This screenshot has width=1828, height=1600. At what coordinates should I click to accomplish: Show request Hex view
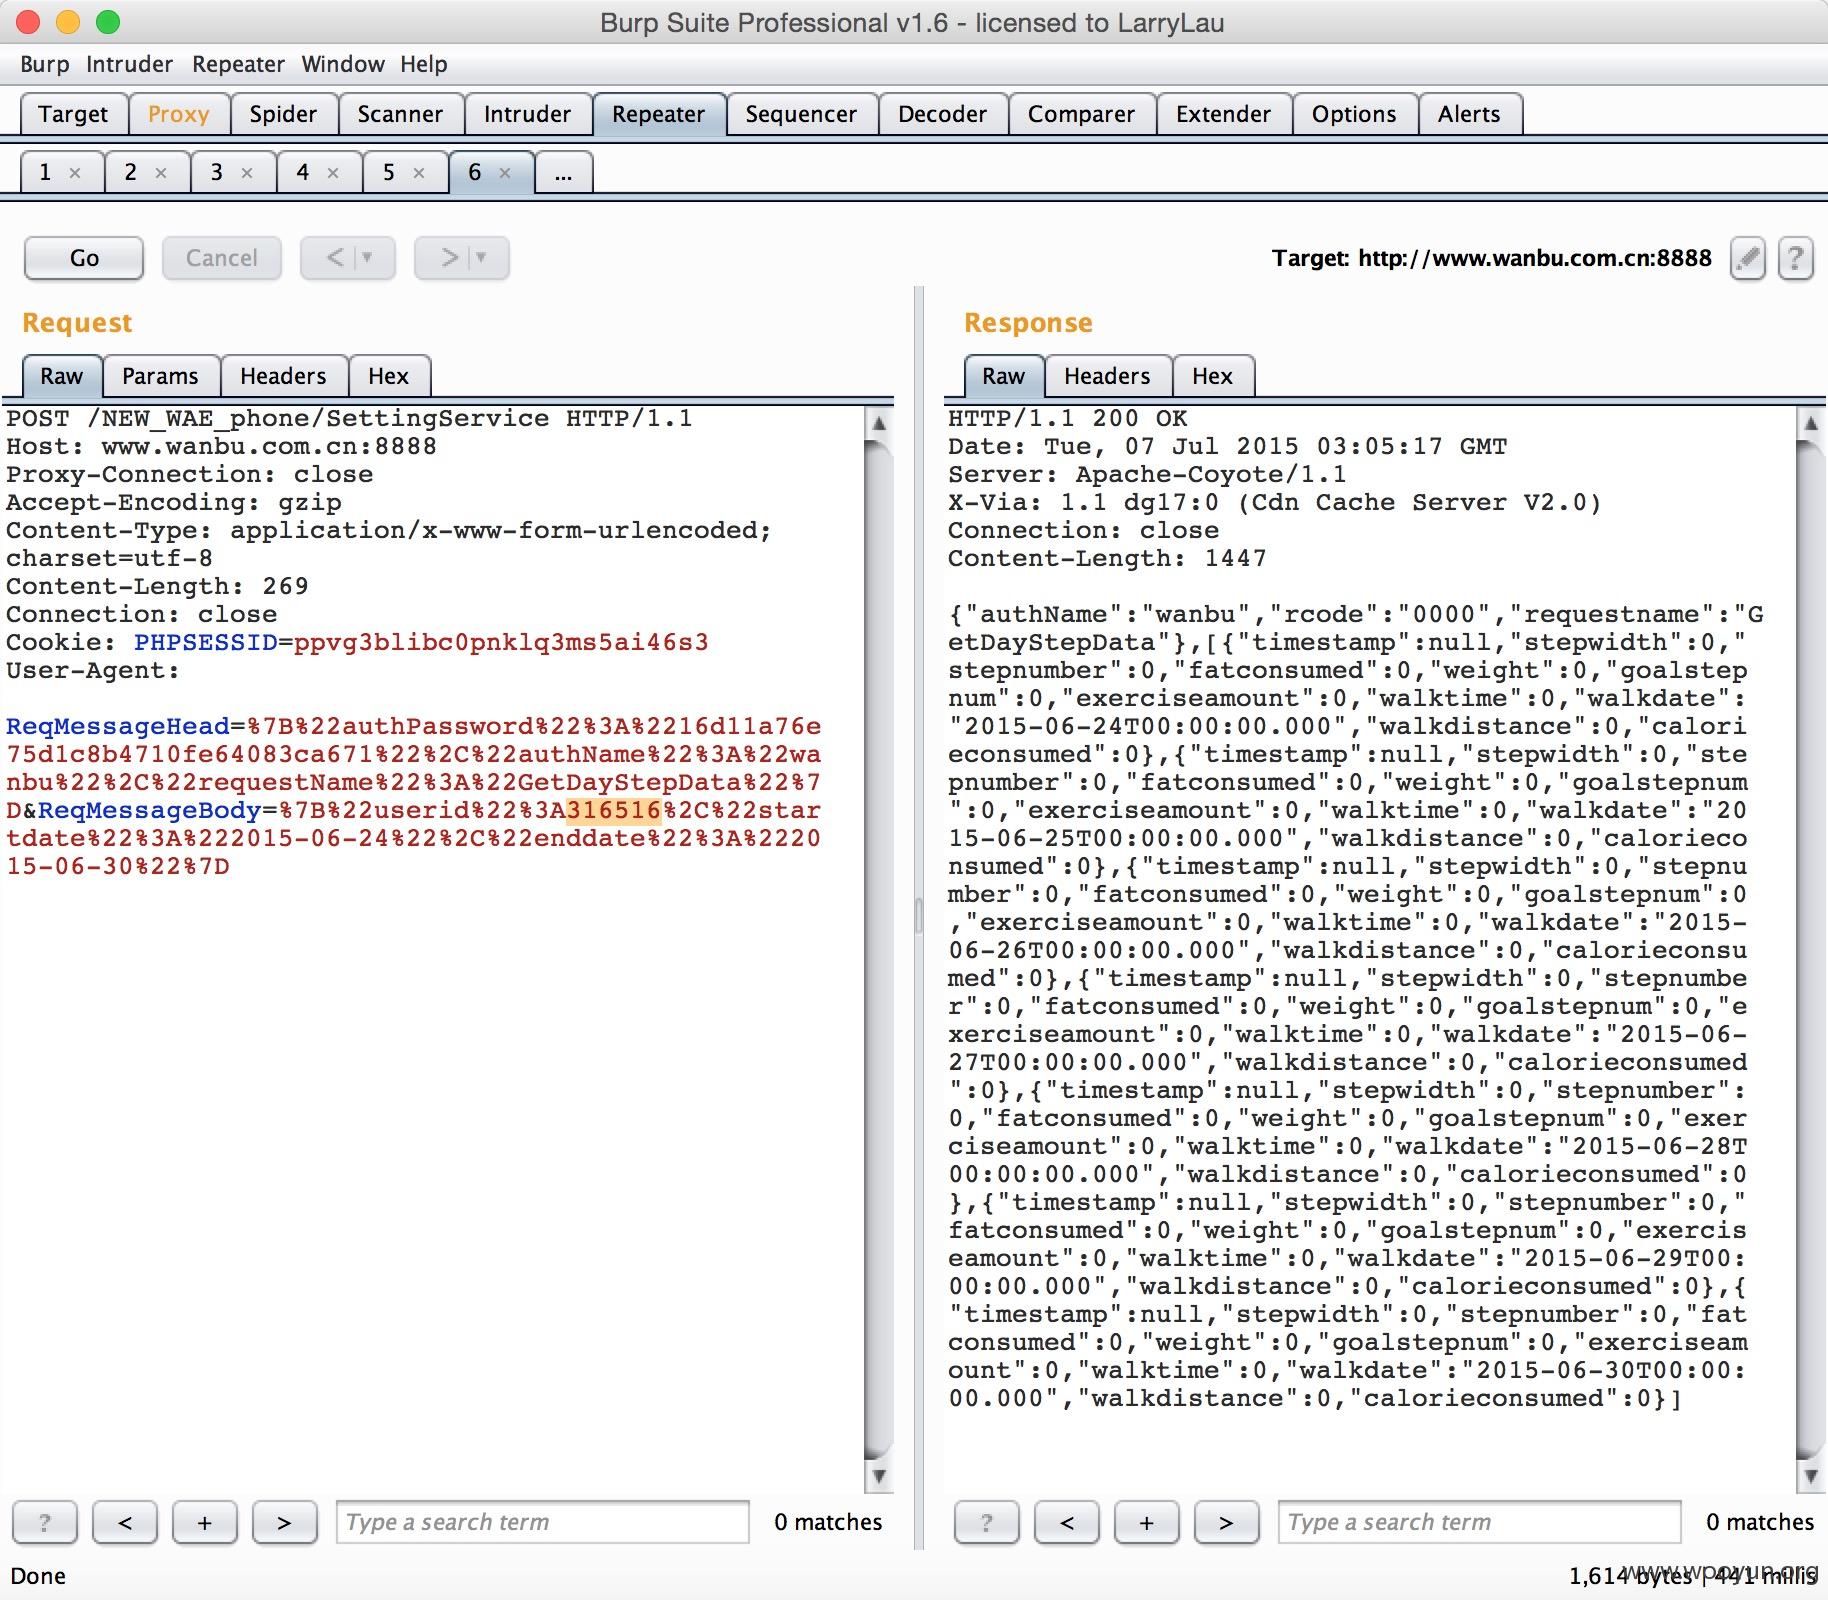[x=388, y=376]
